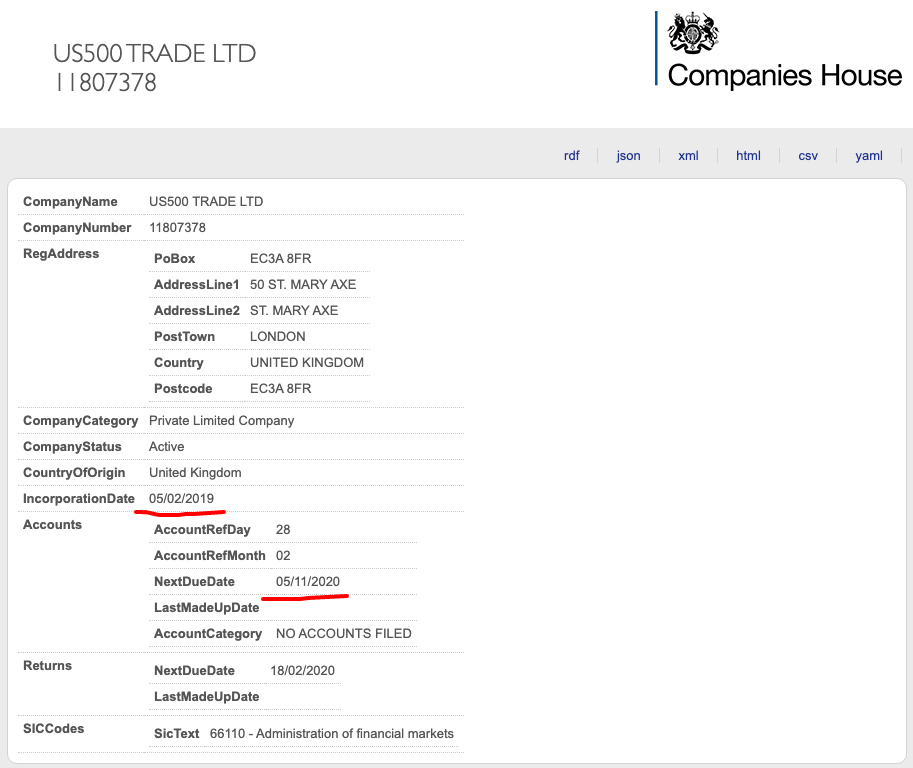
Task: Open the json format link
Action: 628,155
